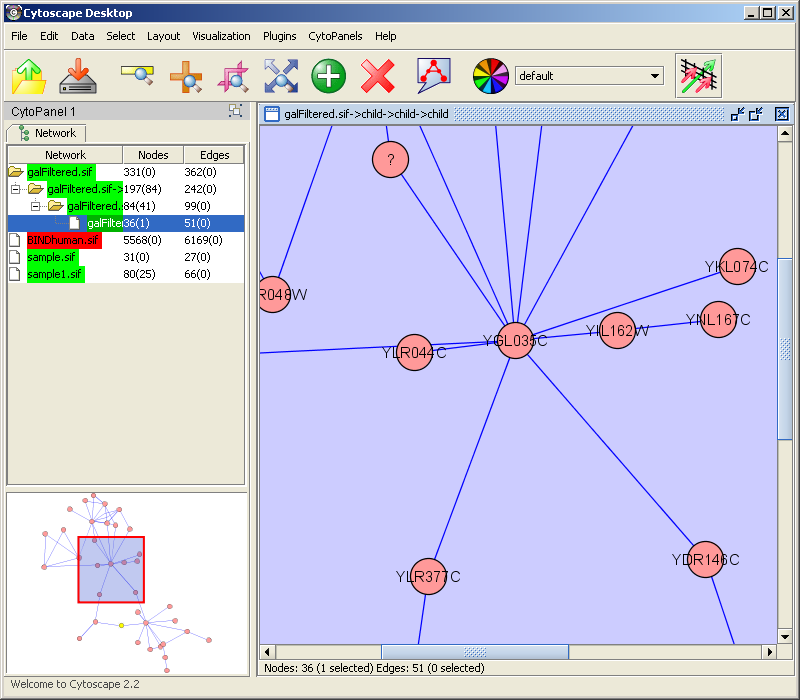
Task: Click the red X delete icon
Action: [378, 77]
